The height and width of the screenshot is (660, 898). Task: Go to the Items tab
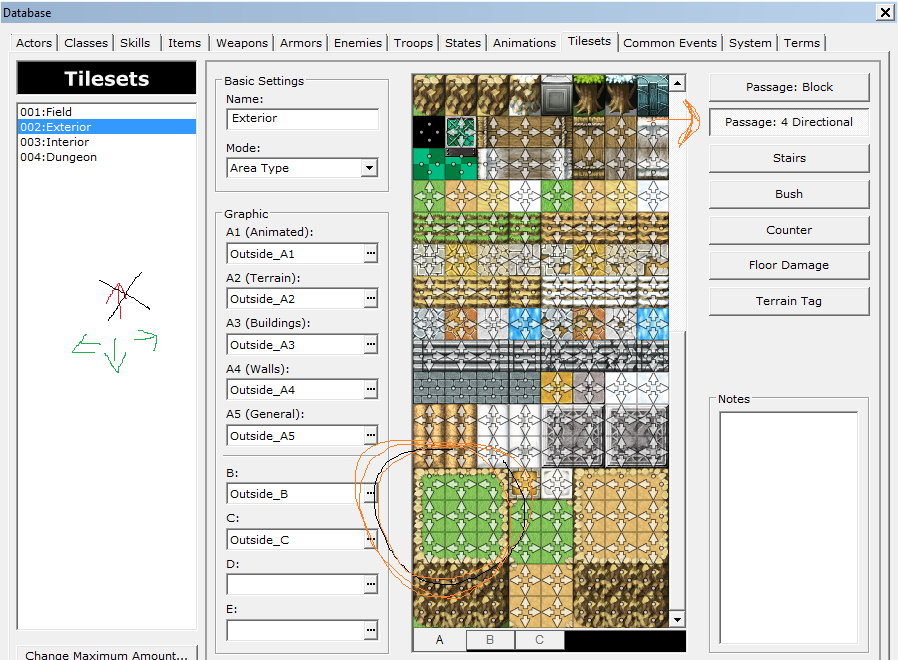pos(184,43)
